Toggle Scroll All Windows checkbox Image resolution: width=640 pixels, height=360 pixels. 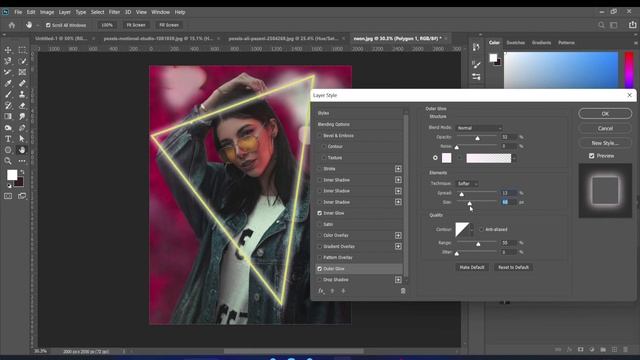48,25
